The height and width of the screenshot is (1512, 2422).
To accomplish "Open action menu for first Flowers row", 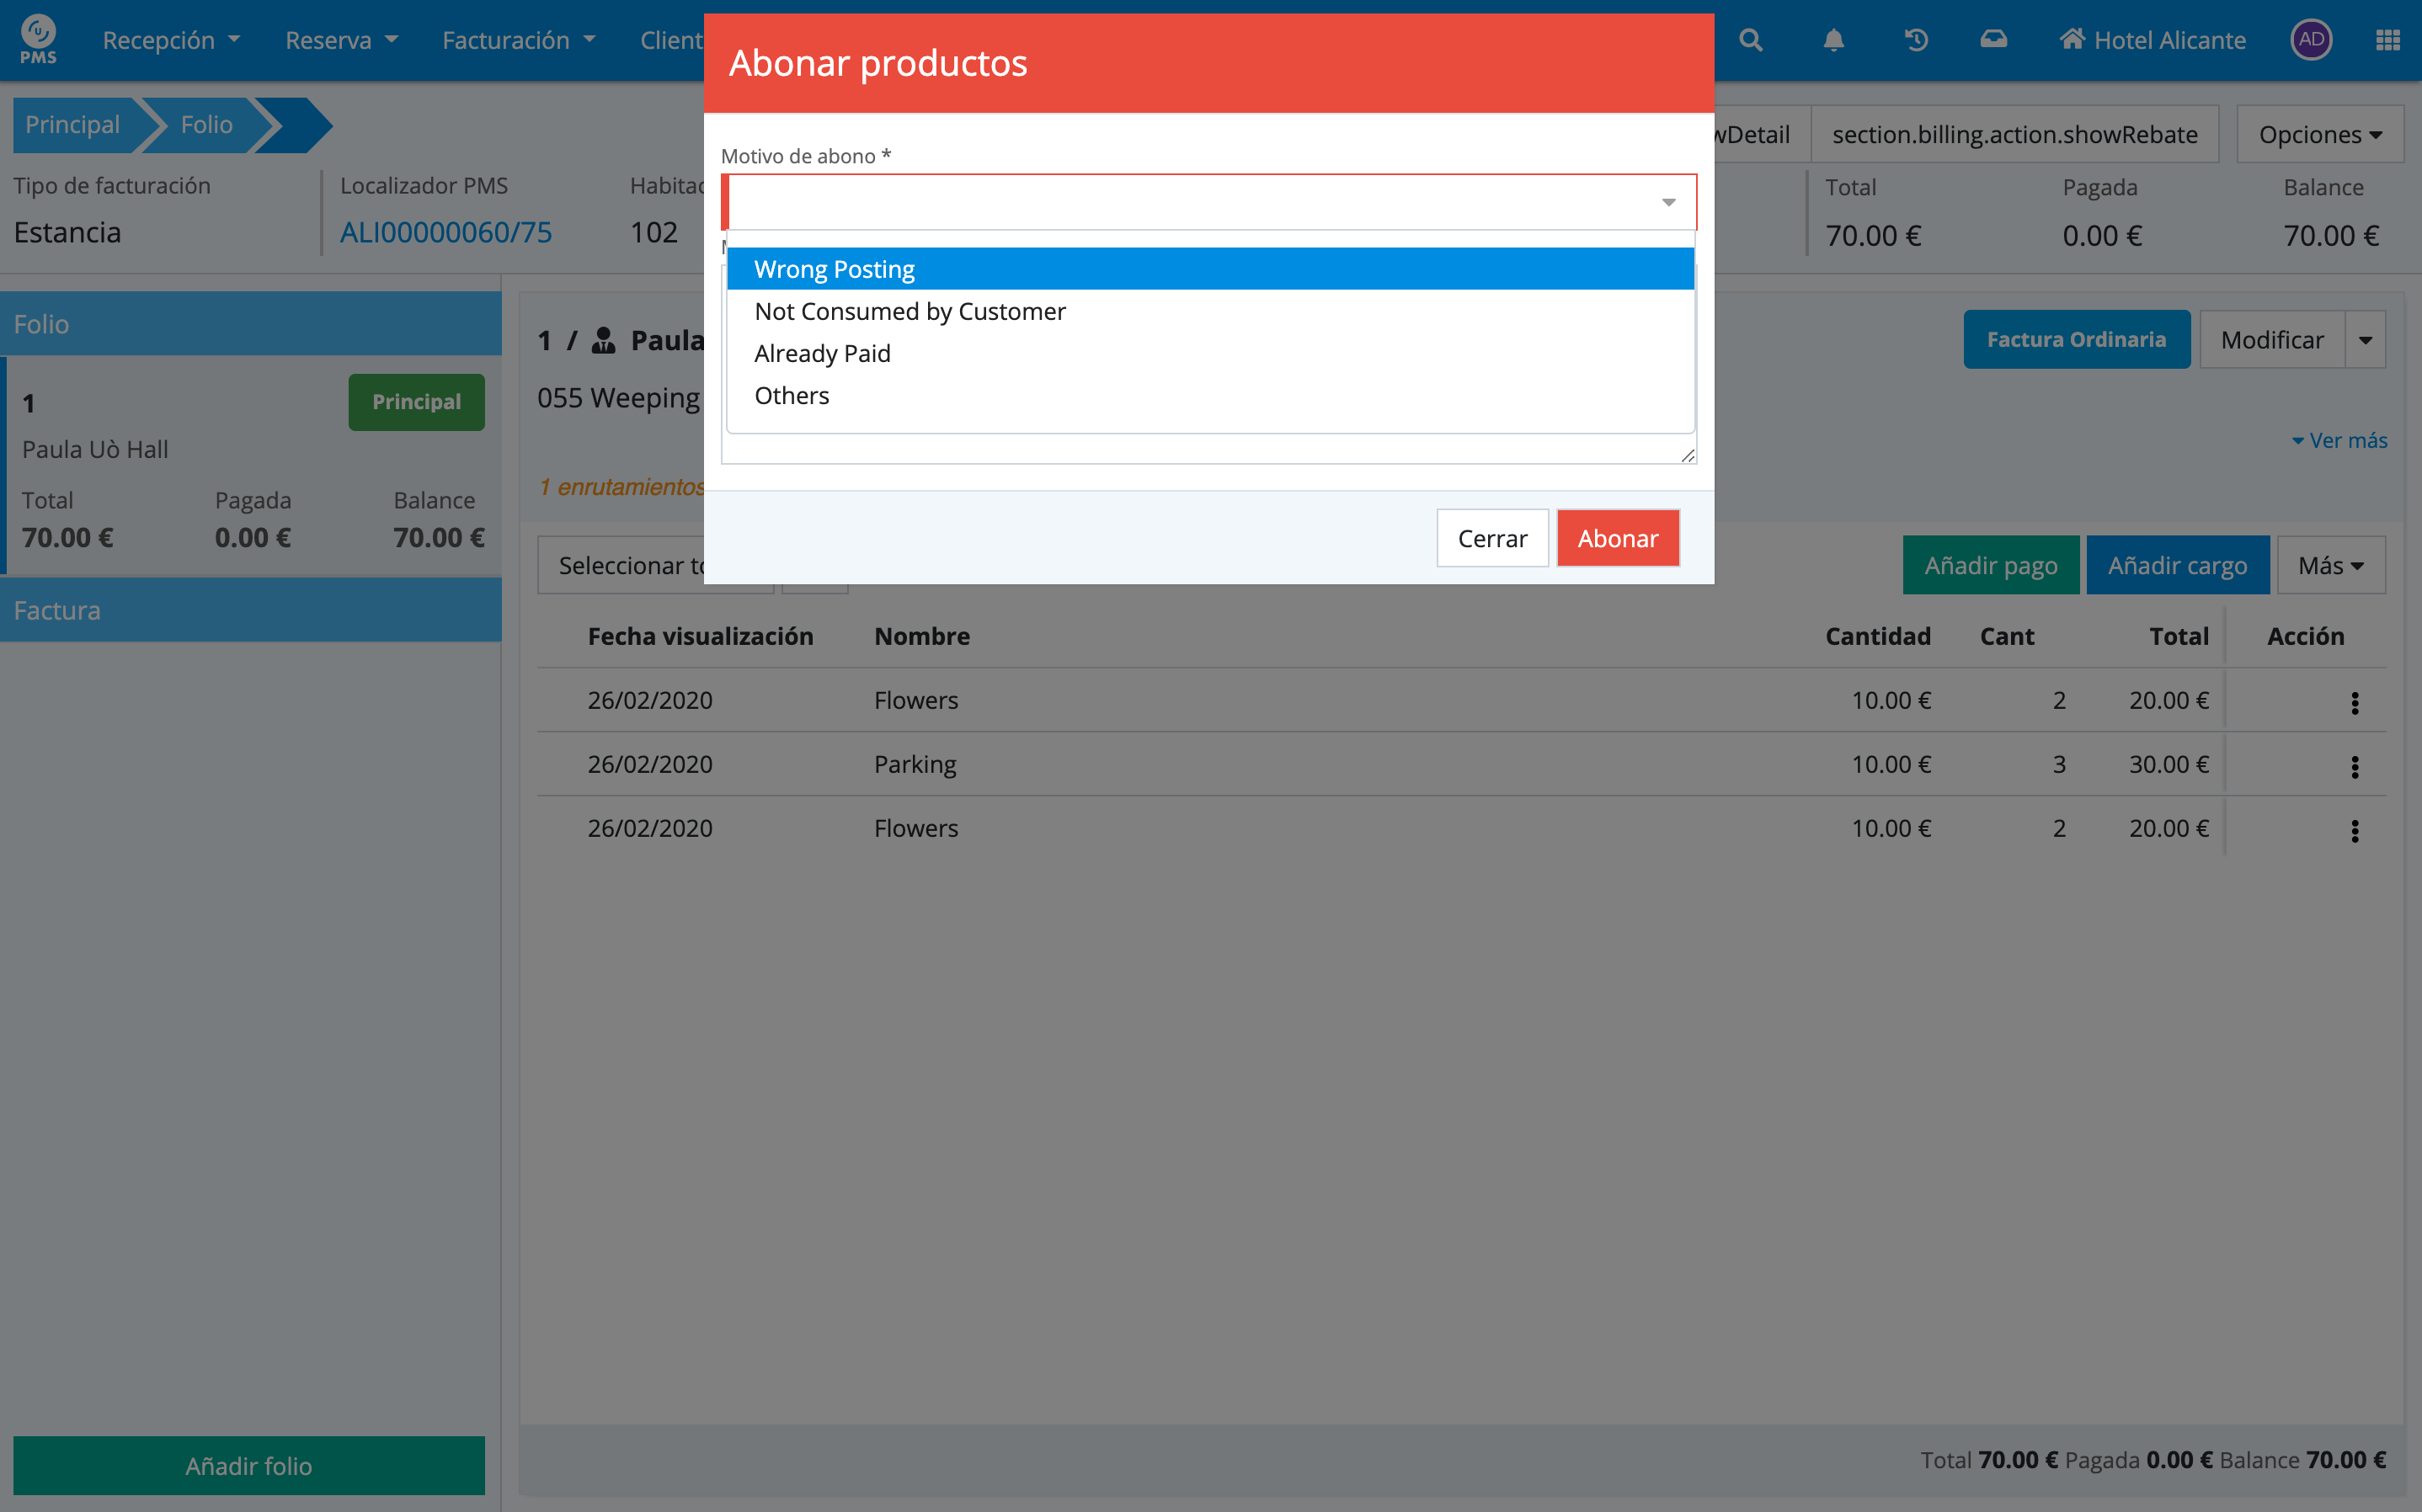I will (x=2354, y=702).
